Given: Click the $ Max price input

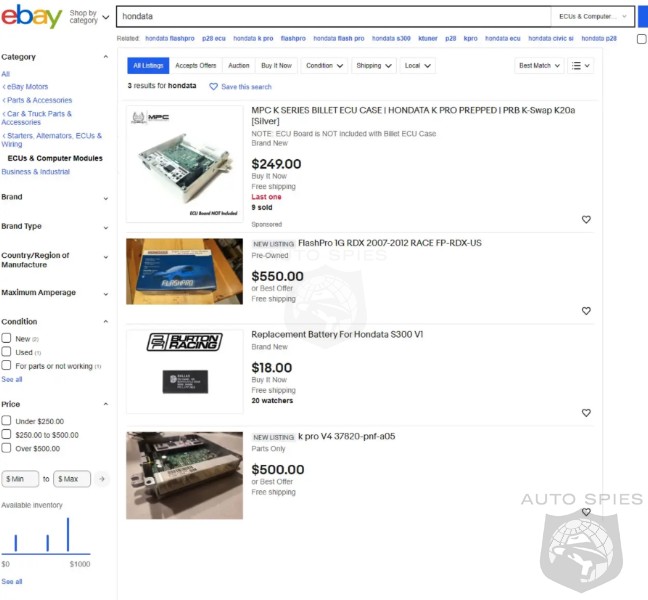Looking at the screenshot, I should tap(72, 479).
